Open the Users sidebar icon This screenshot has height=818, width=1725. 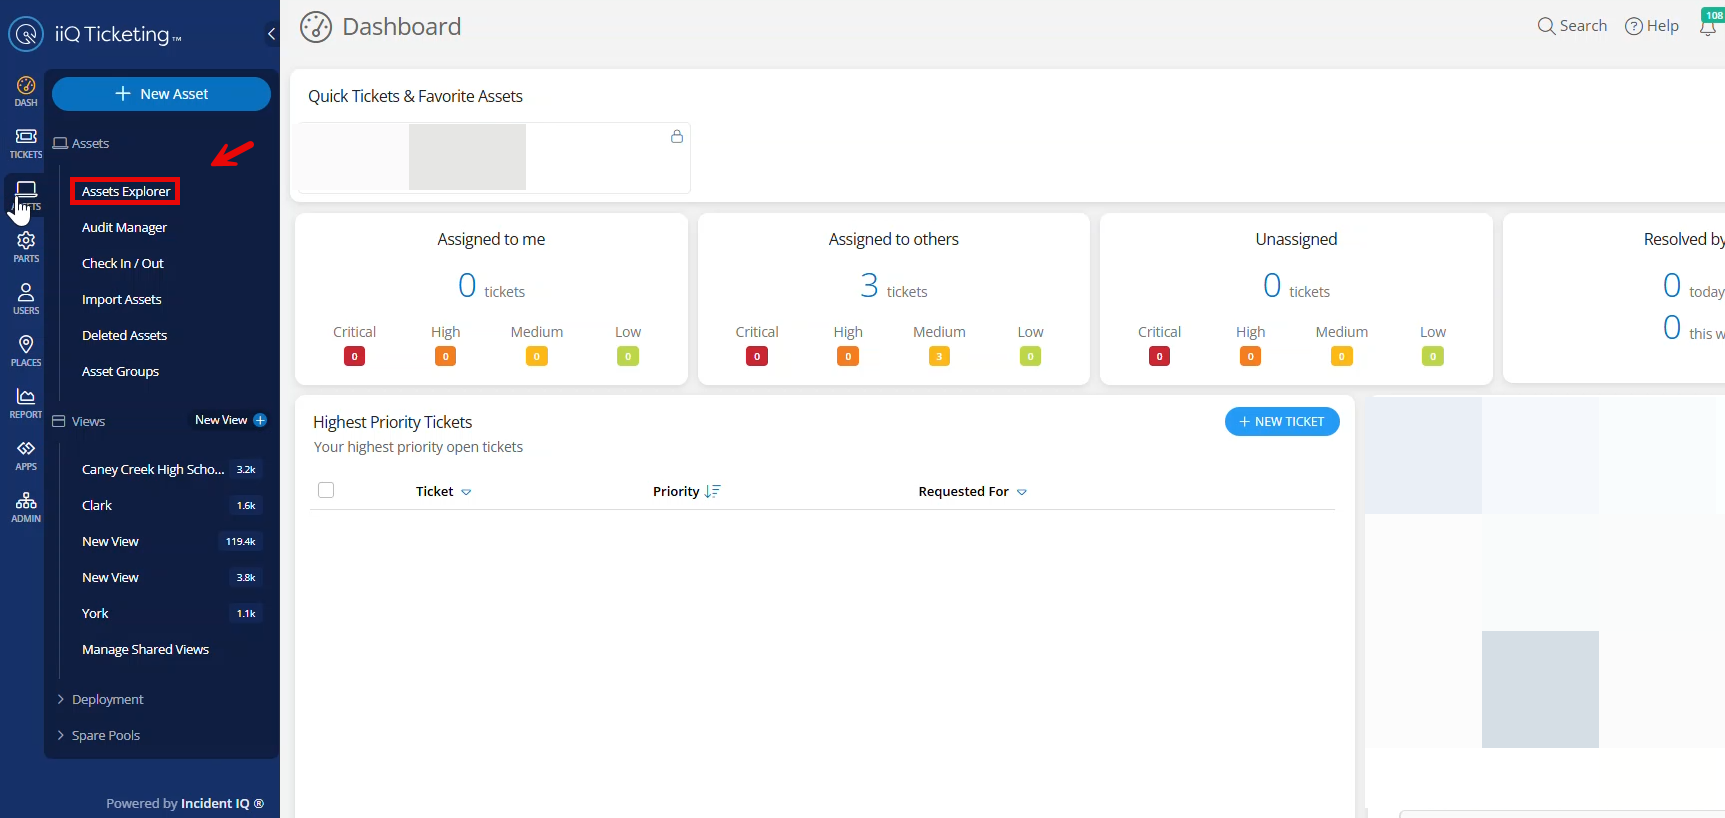coord(26,297)
